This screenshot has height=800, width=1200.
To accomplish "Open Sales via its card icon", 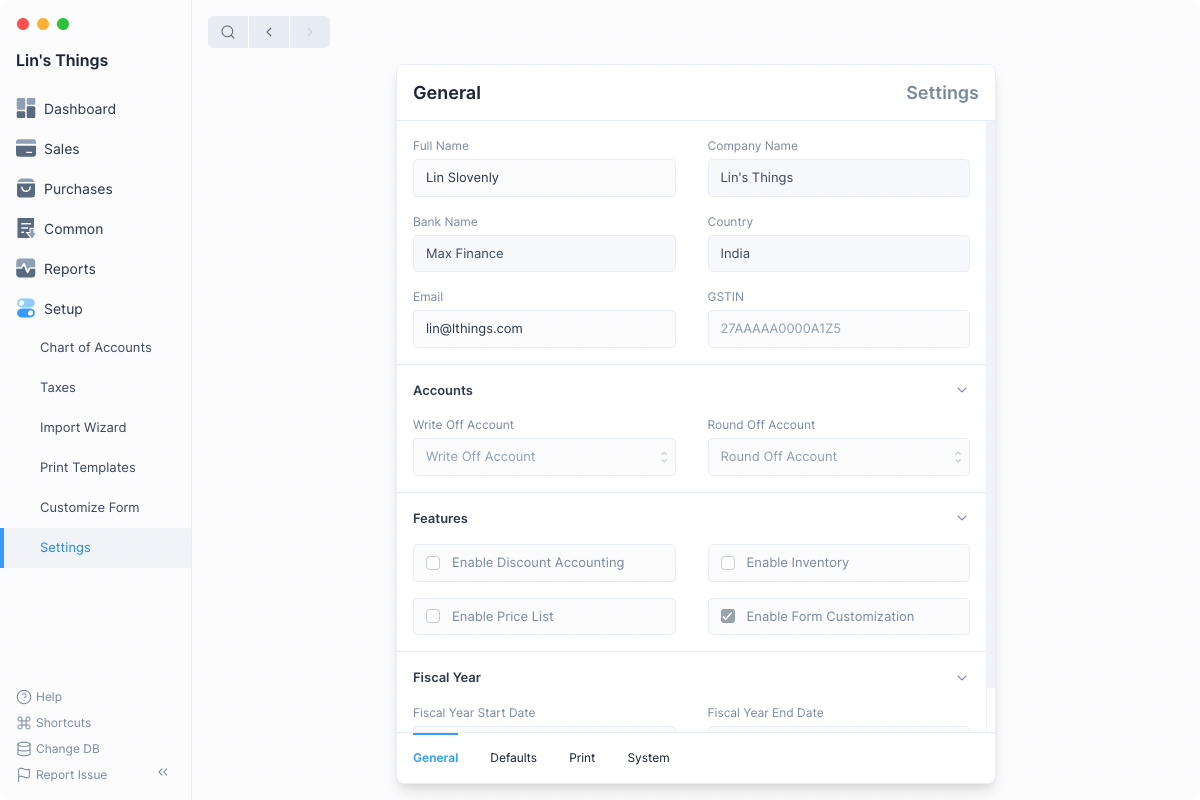I will 26,149.
